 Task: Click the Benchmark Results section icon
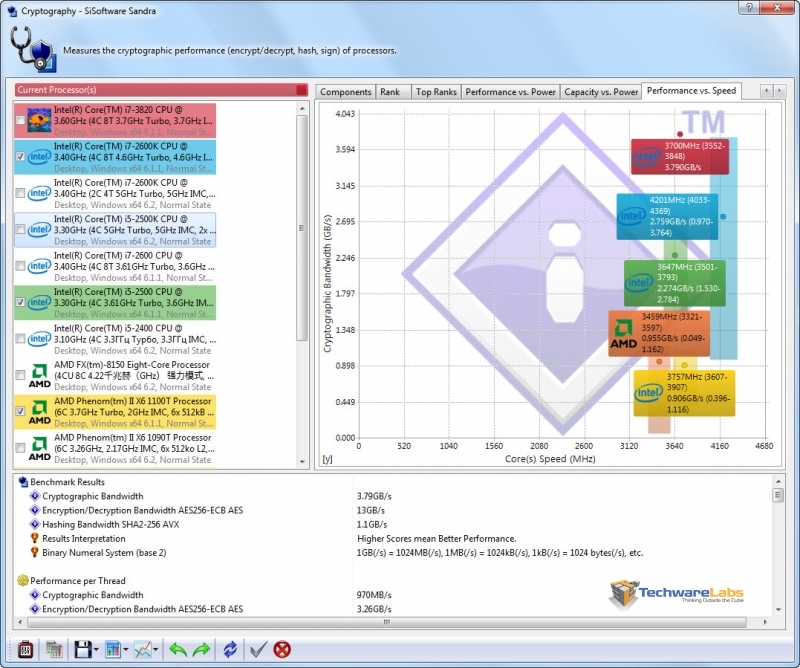click(23, 482)
